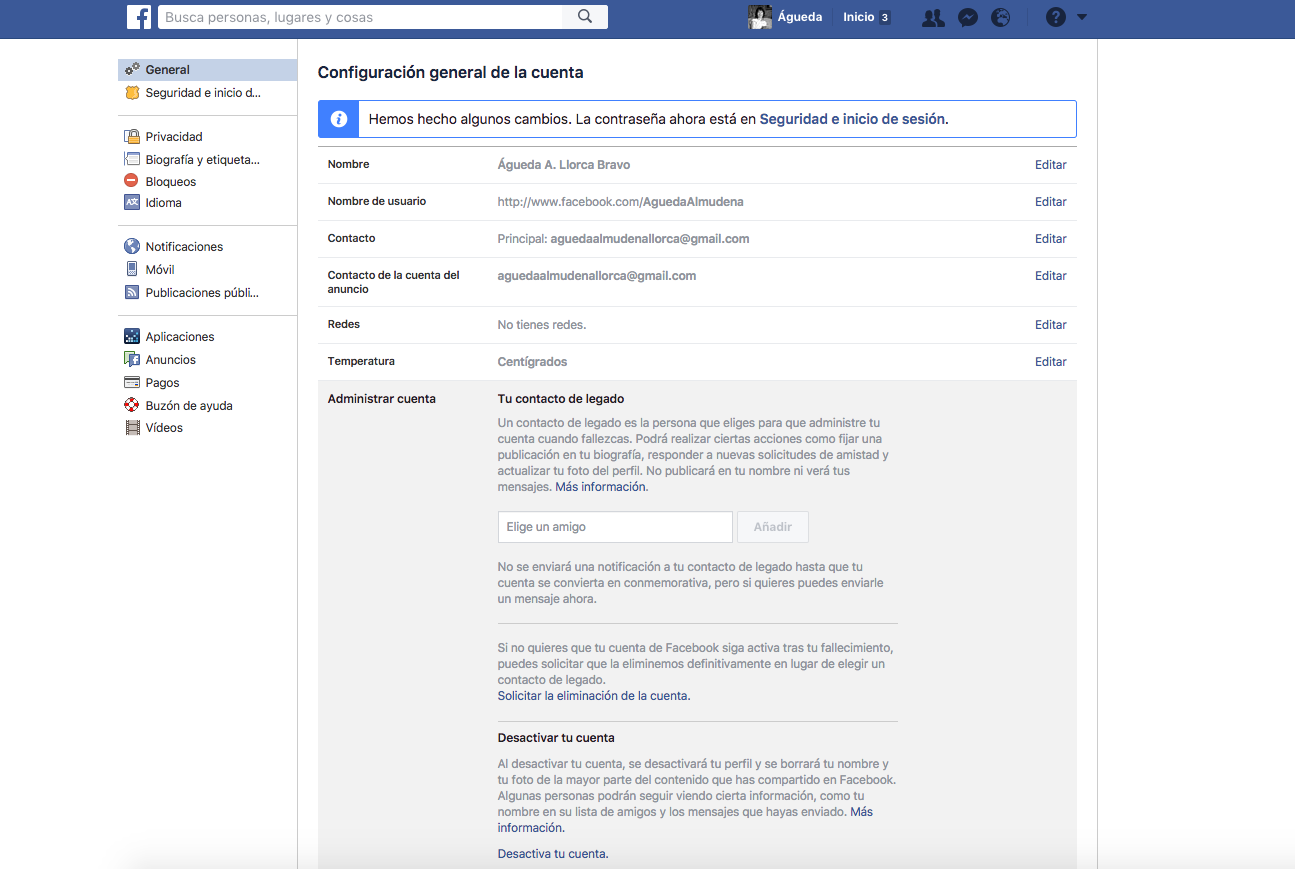Screen dimensions: 1295x869
Task: Edit the Nombre de usuario row
Action: tap(1050, 202)
